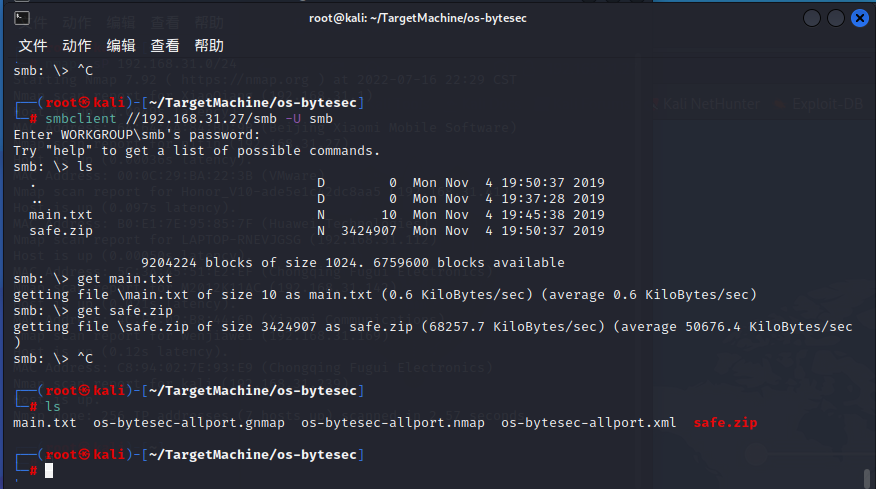Click the 'getting file \main.txt' output line
Image resolution: width=876 pixels, height=489 pixels.
(x=384, y=295)
